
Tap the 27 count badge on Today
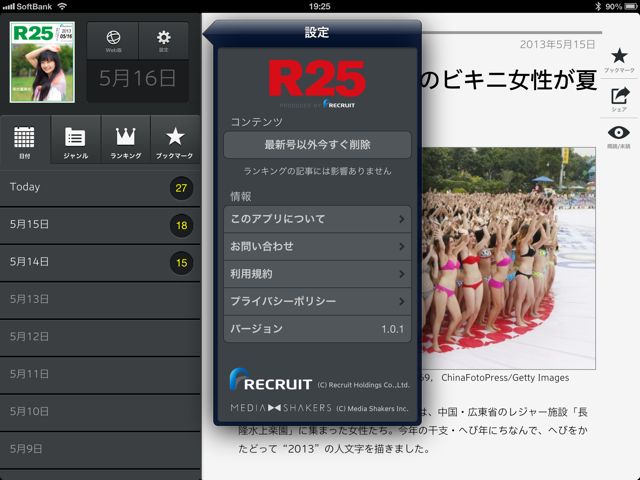pos(181,188)
